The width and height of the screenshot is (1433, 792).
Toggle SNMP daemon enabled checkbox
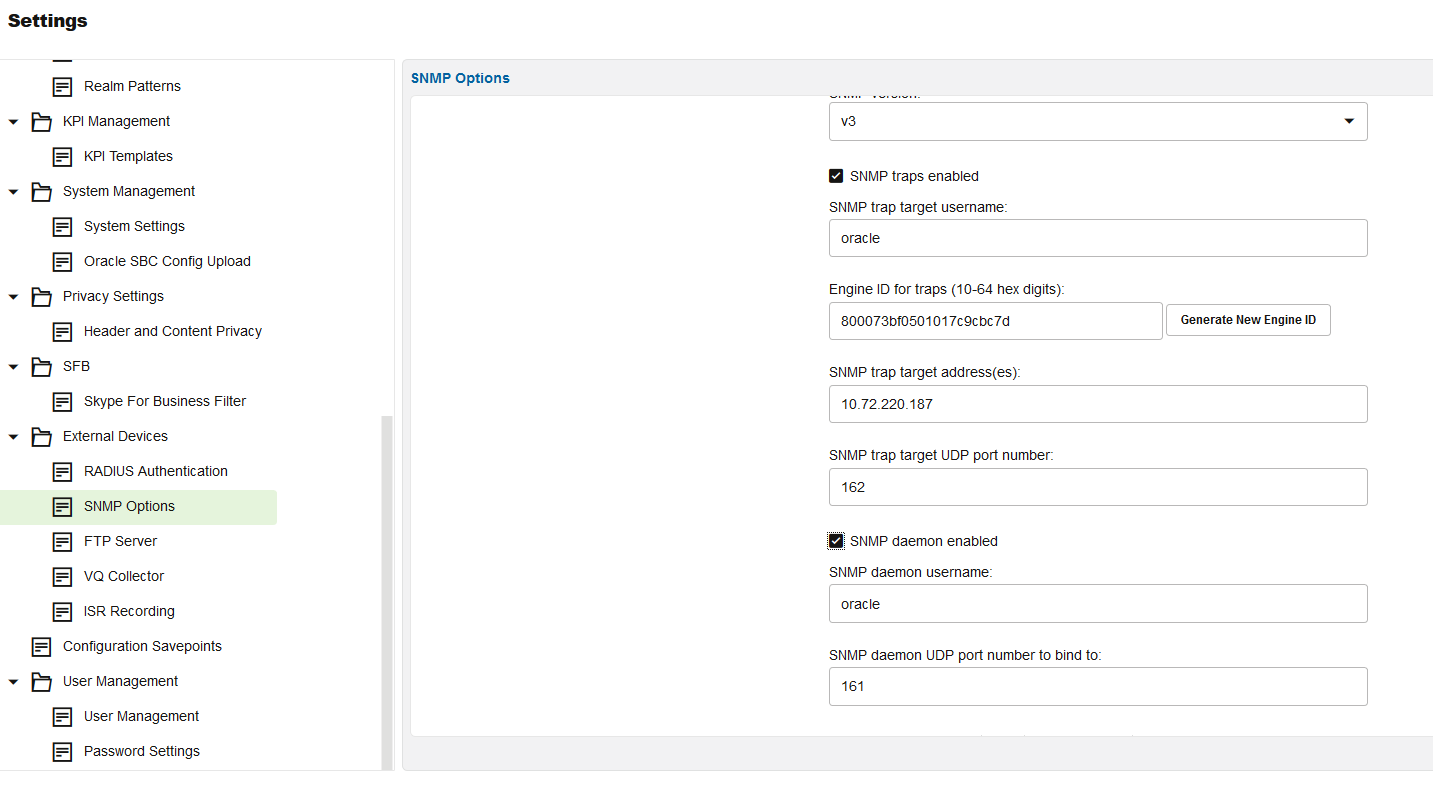(836, 541)
